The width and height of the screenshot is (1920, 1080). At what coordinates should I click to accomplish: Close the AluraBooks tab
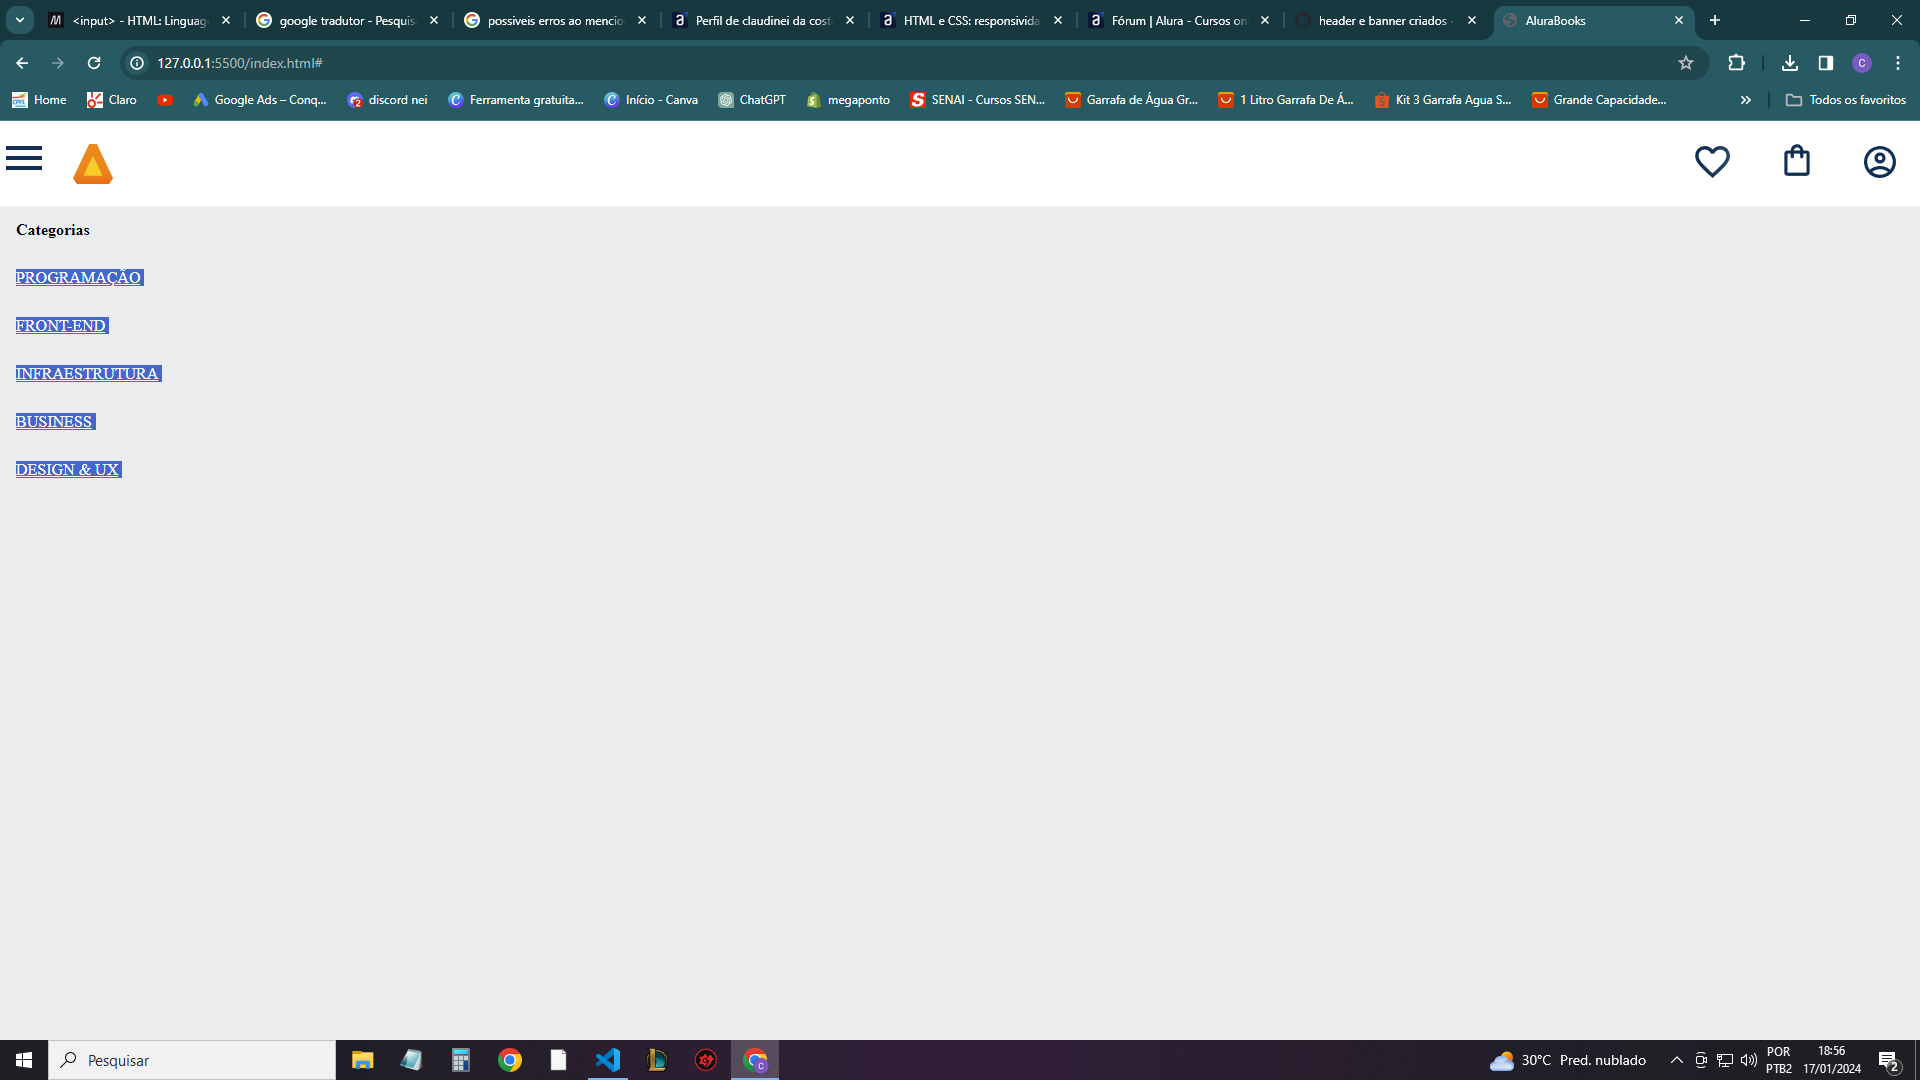click(x=1679, y=20)
